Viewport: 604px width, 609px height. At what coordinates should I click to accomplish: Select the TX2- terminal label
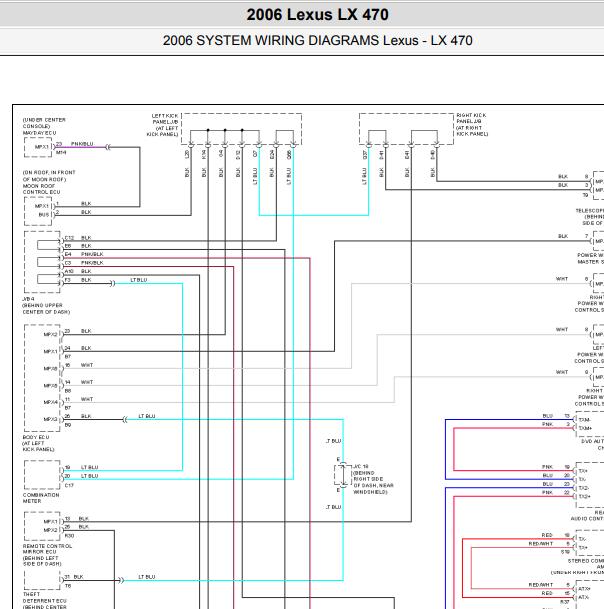pos(584,488)
